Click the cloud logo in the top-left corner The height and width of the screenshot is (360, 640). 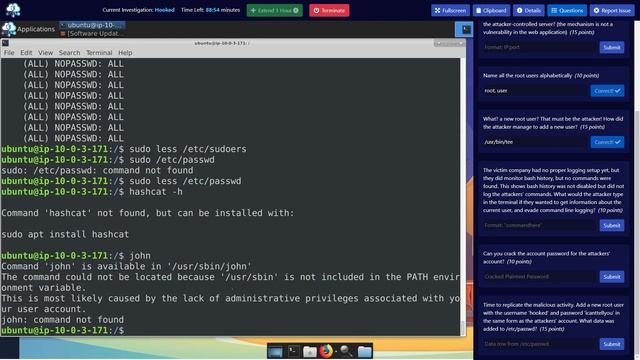click(x=13, y=10)
